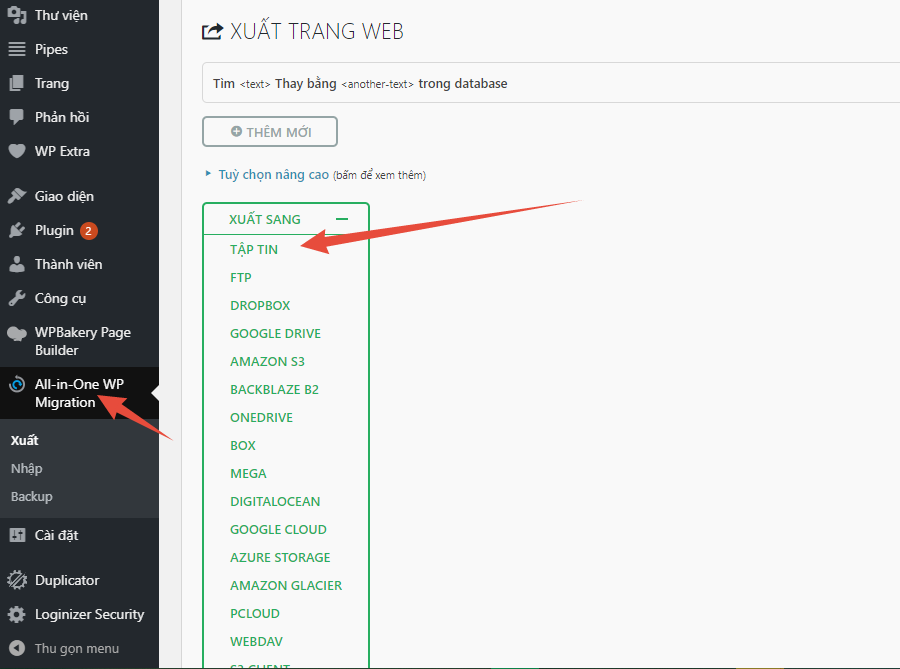Open the Backup submenu entry
The width and height of the screenshot is (900, 669).
click(x=31, y=496)
